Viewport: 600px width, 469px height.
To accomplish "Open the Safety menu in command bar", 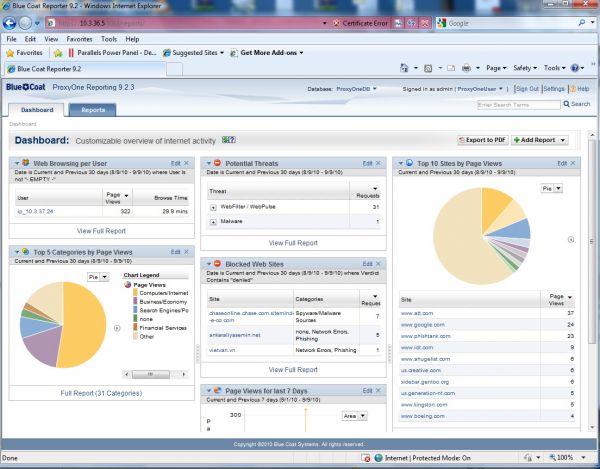I will click(525, 68).
